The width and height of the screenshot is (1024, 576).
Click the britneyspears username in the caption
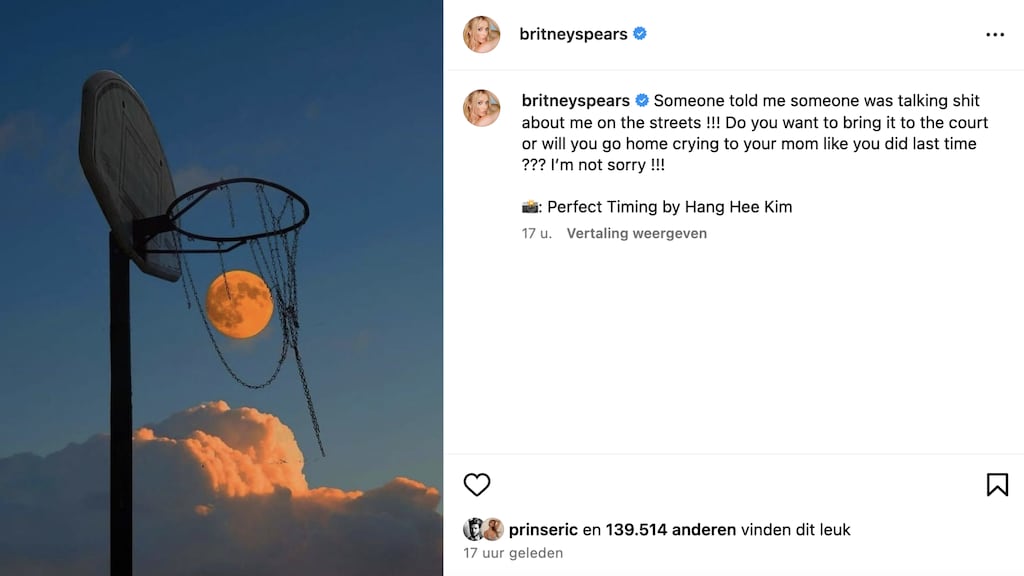click(576, 101)
